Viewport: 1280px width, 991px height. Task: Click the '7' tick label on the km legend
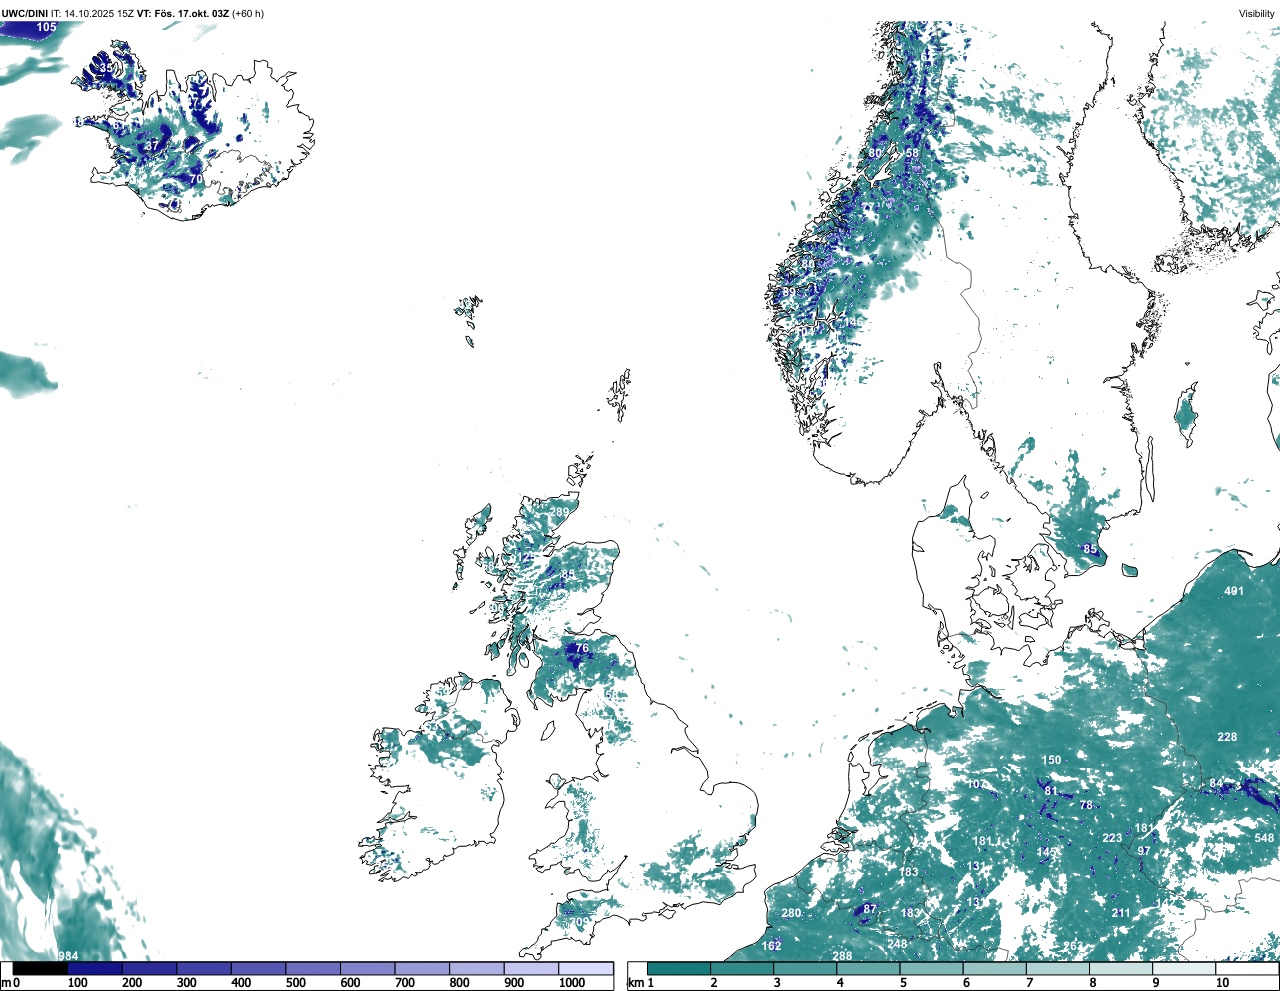(x=1029, y=983)
